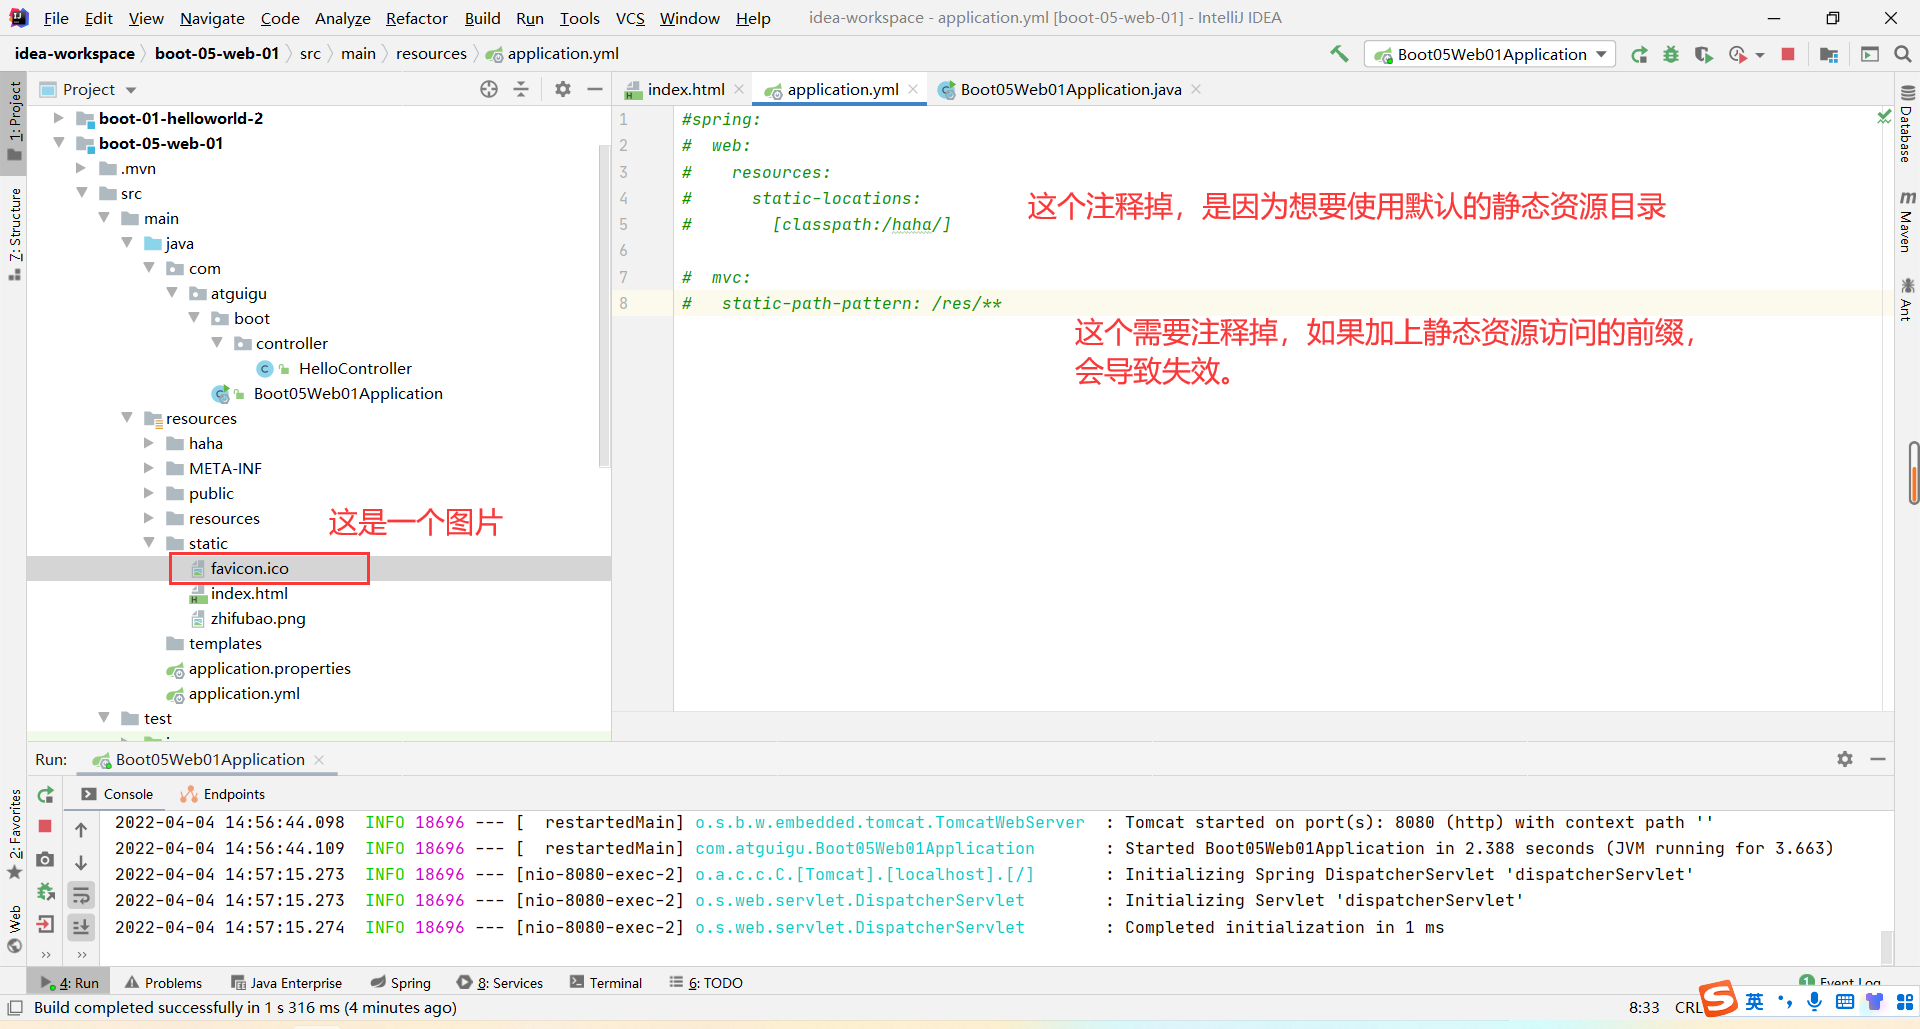Viewport: 1920px width, 1029px height.
Task: Expand the haha folder
Action: [x=149, y=443]
